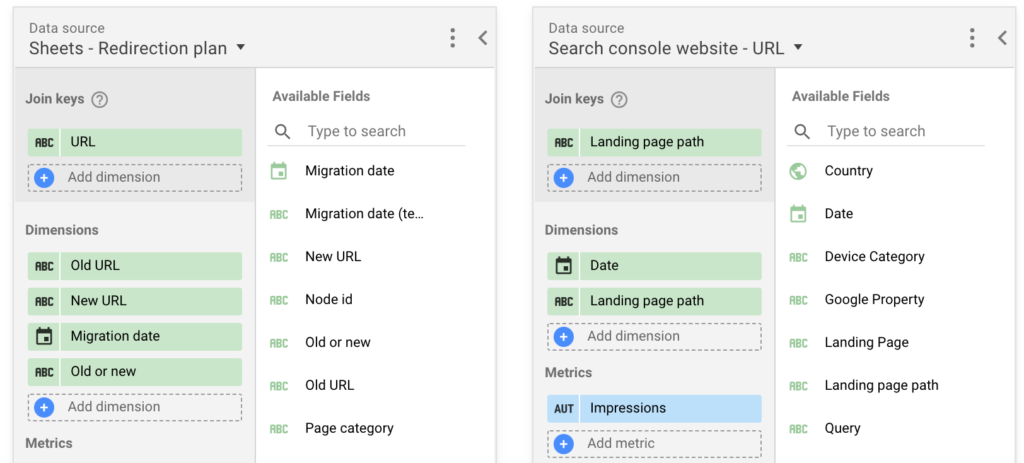This screenshot has height=463, width=1024.
Task: Add a dimension under Dimensions in the Sheets panel
Action: [135, 407]
